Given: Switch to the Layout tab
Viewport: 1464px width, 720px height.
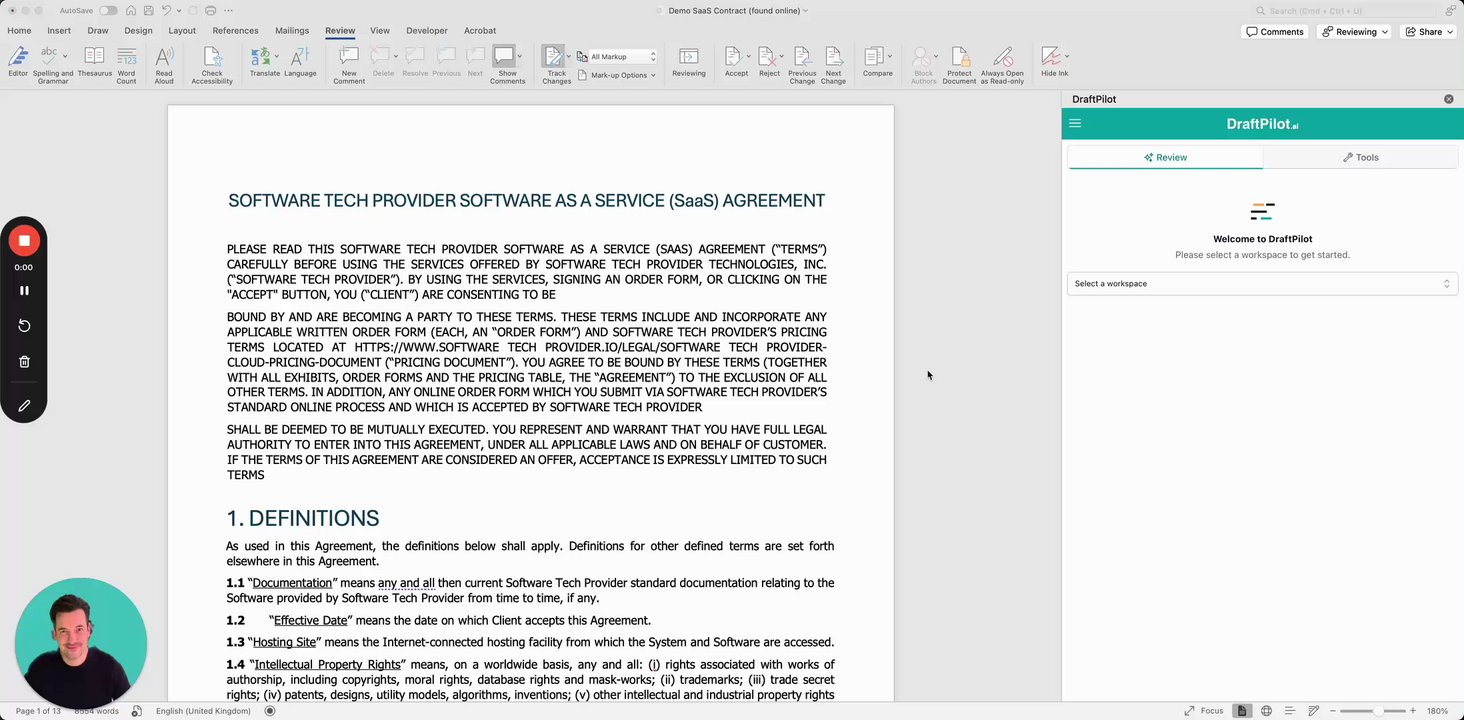Looking at the screenshot, I should click(182, 31).
